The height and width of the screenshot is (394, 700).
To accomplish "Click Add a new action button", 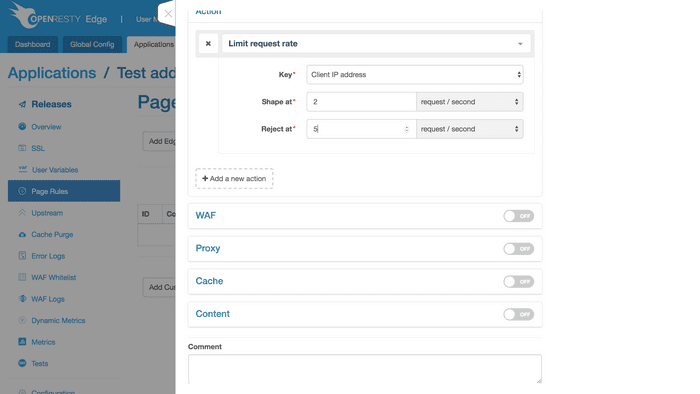I will pos(234,178).
